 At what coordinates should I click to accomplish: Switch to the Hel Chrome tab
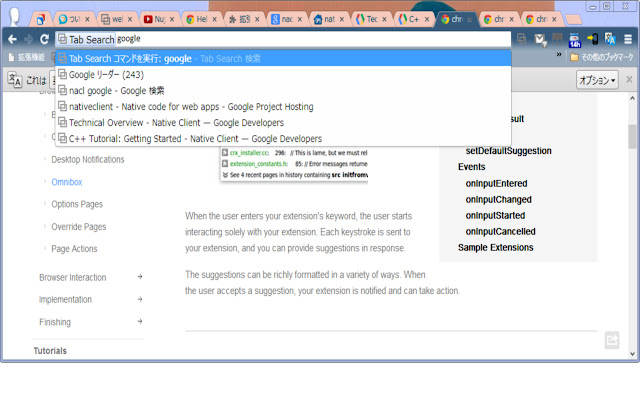(201, 19)
